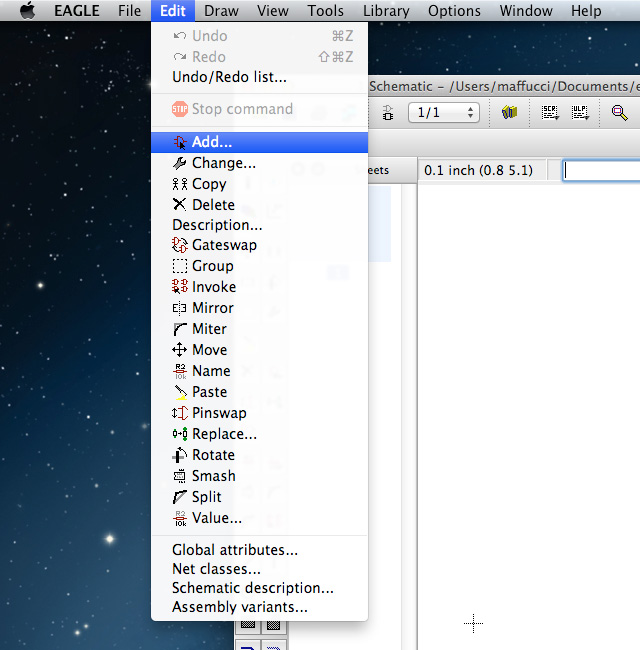Click Add... in the Edit menu
This screenshot has height=650, width=640.
(212, 142)
